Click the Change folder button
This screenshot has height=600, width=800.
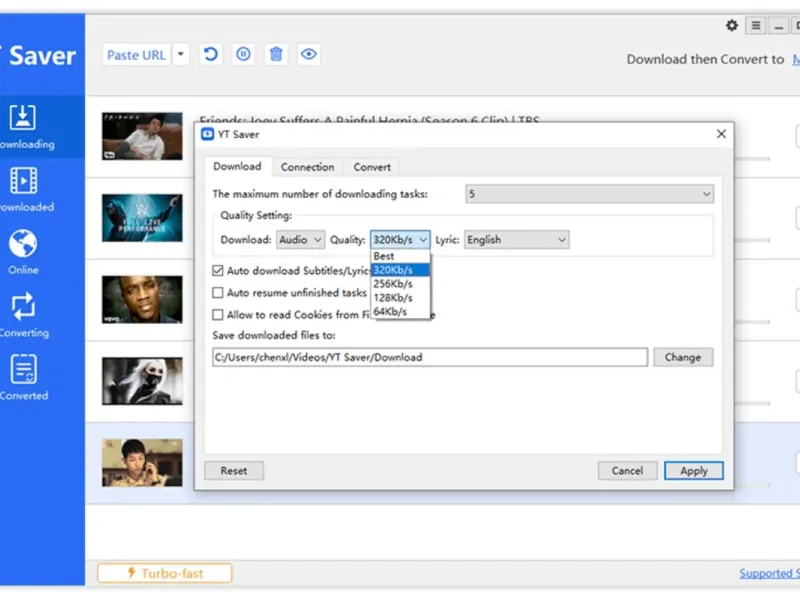tap(683, 357)
